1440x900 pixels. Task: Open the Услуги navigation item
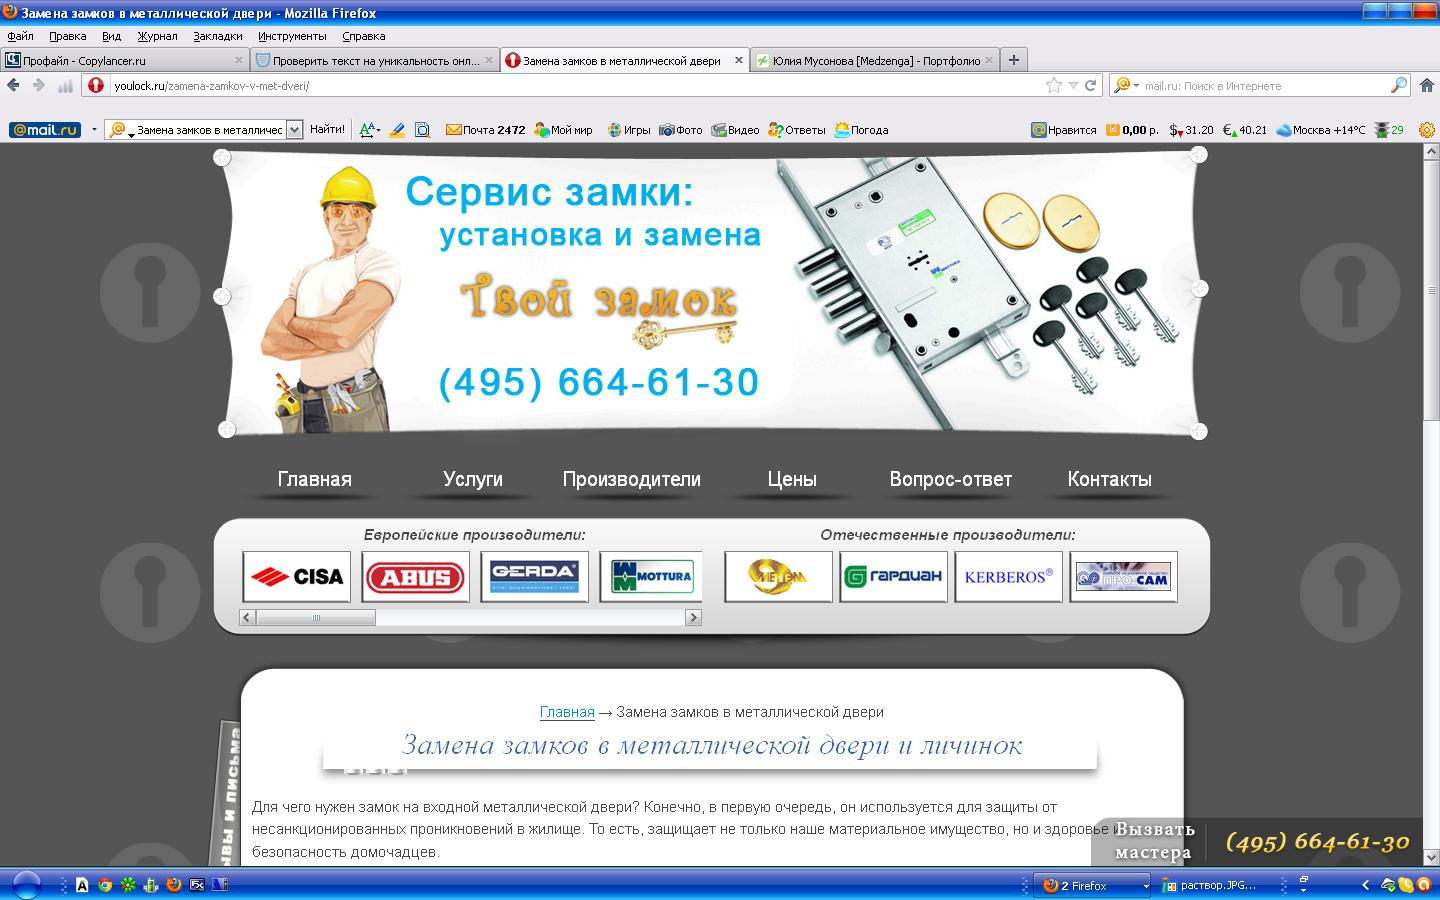pos(473,479)
